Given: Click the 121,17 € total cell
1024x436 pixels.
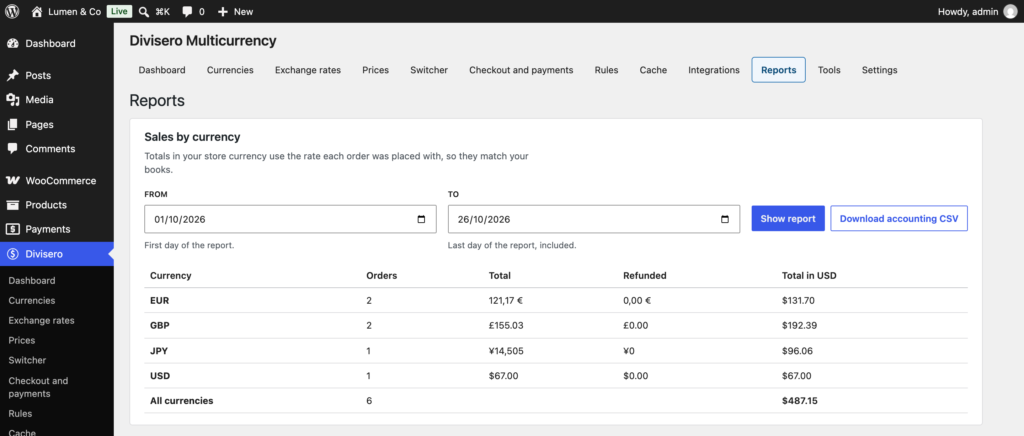Looking at the screenshot, I should point(505,300).
